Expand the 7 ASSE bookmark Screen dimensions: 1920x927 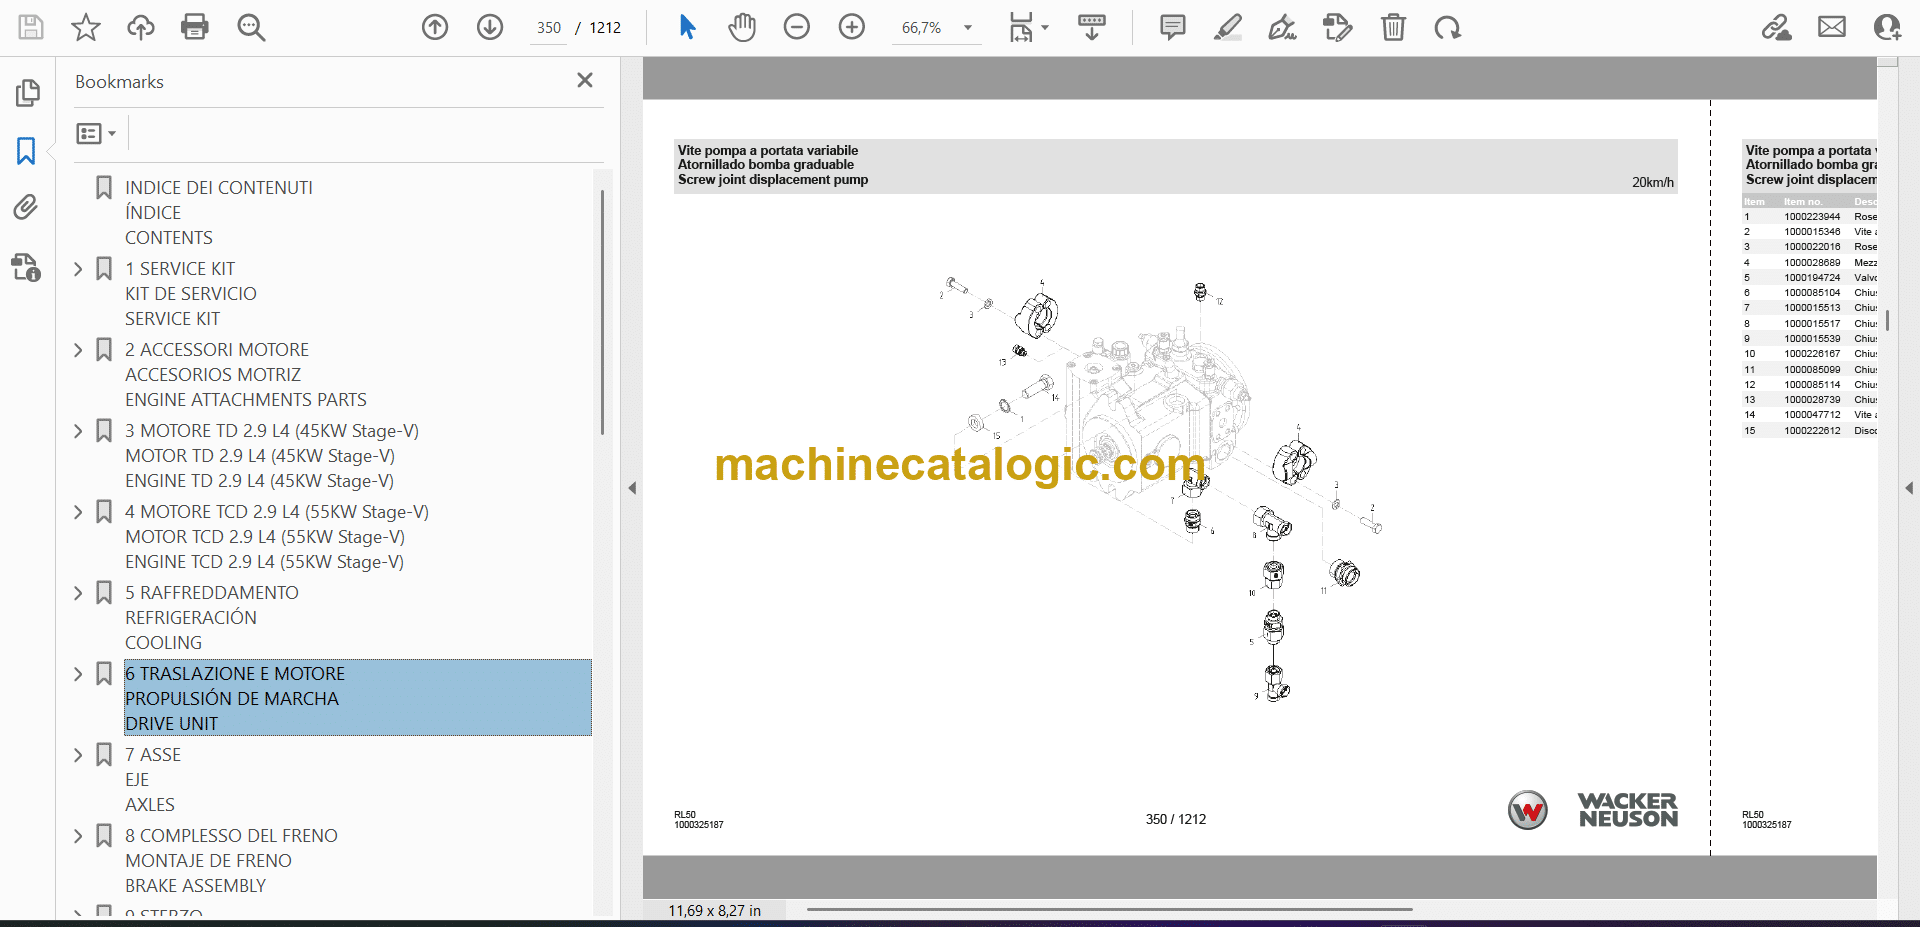[x=78, y=755]
